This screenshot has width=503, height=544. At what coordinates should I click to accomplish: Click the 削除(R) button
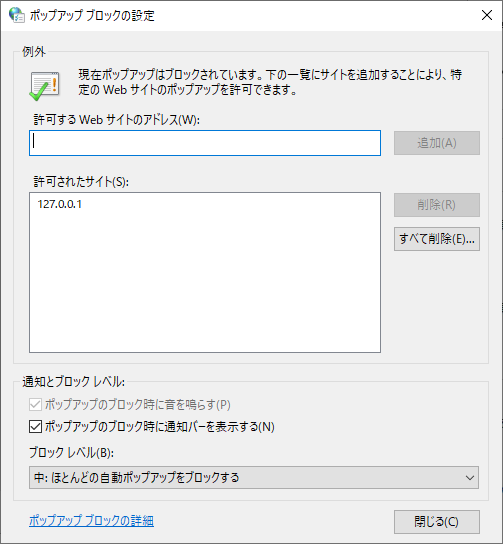tap(437, 205)
